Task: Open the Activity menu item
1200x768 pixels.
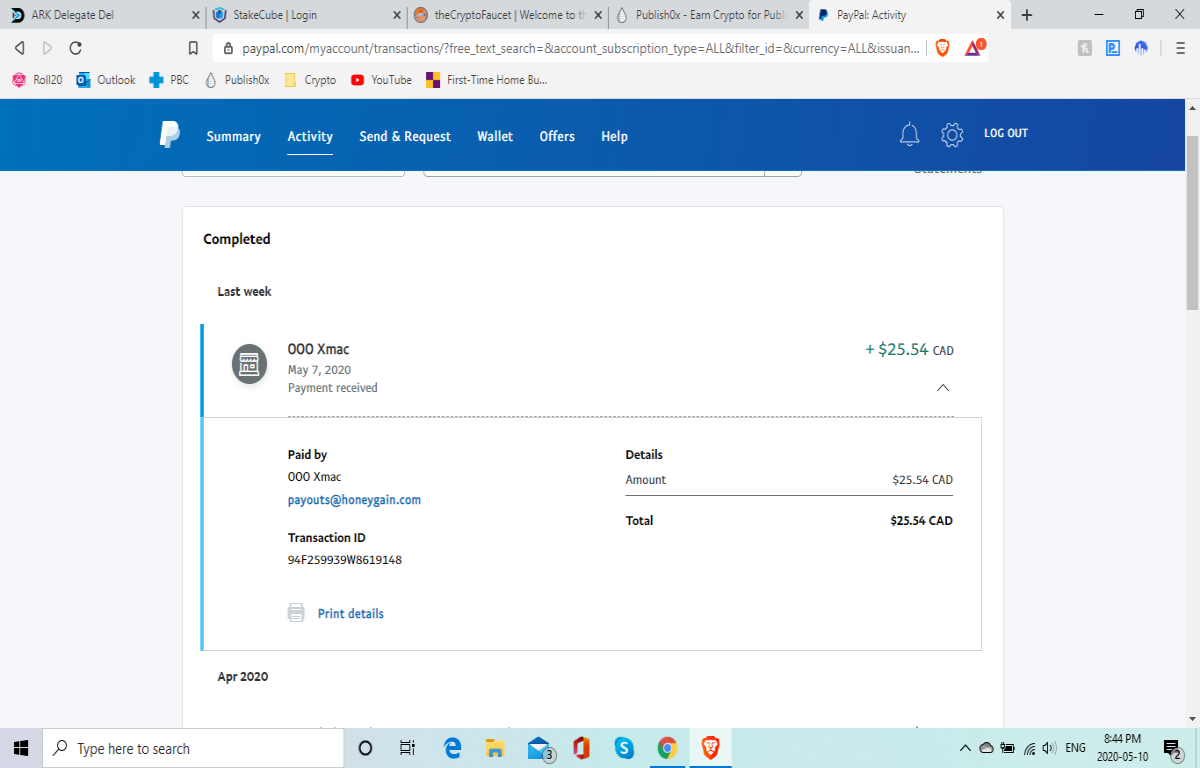Action: (310, 136)
